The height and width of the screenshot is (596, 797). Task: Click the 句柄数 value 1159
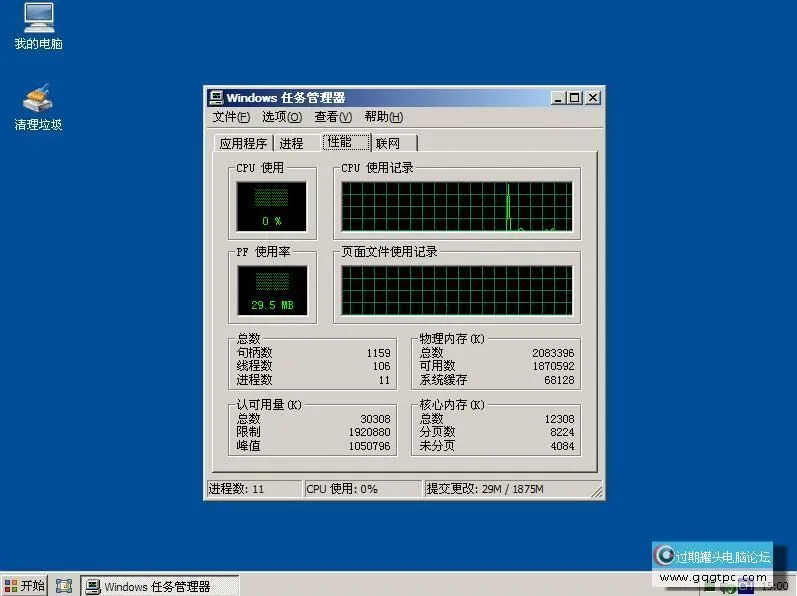(378, 353)
